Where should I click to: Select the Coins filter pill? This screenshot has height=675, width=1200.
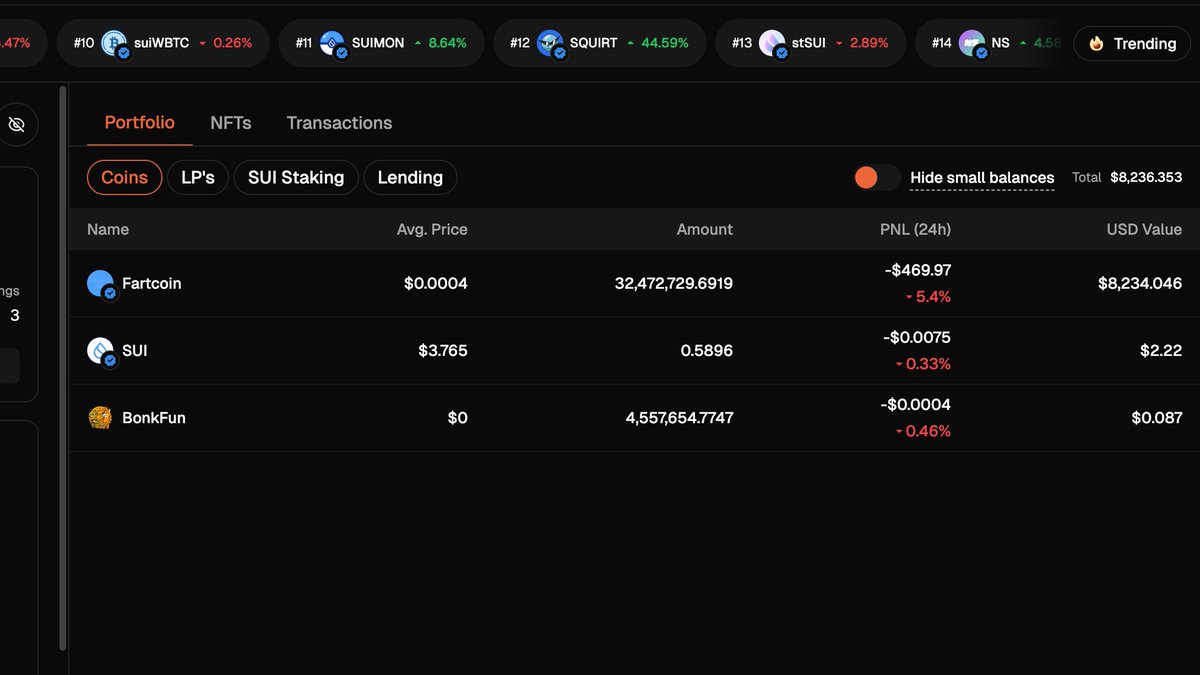(125, 177)
